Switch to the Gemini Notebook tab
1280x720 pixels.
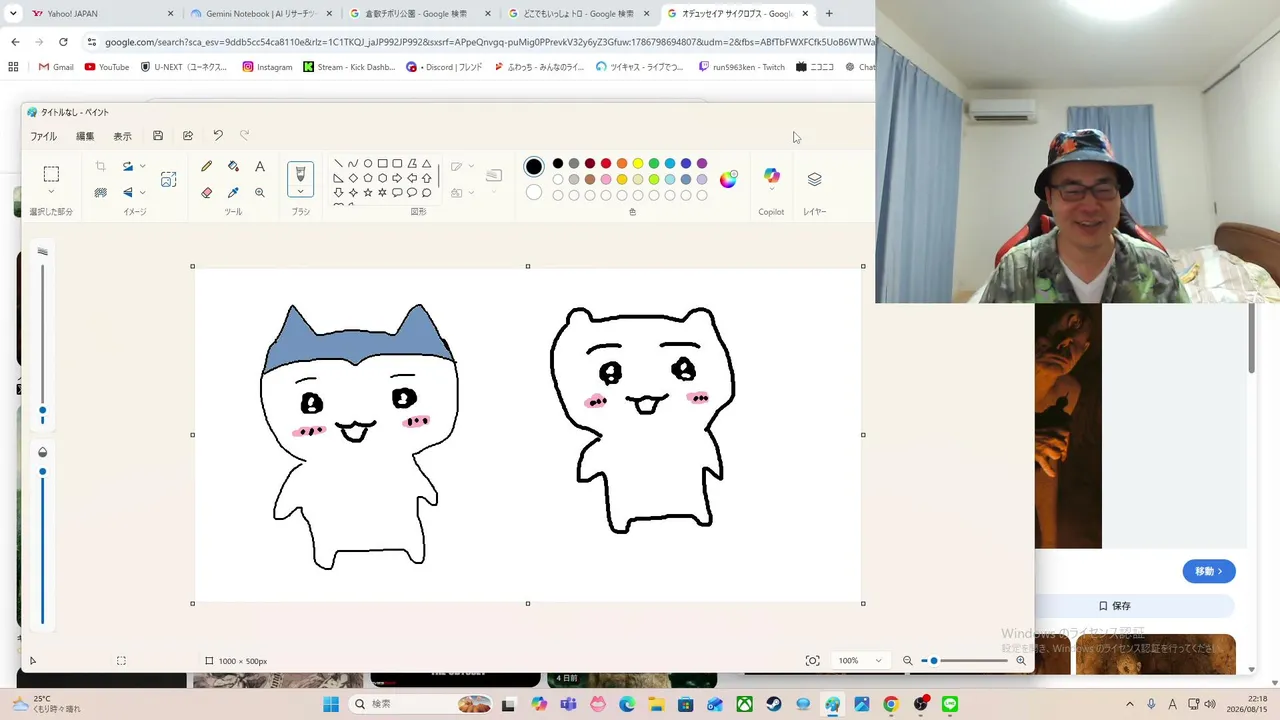[260, 14]
